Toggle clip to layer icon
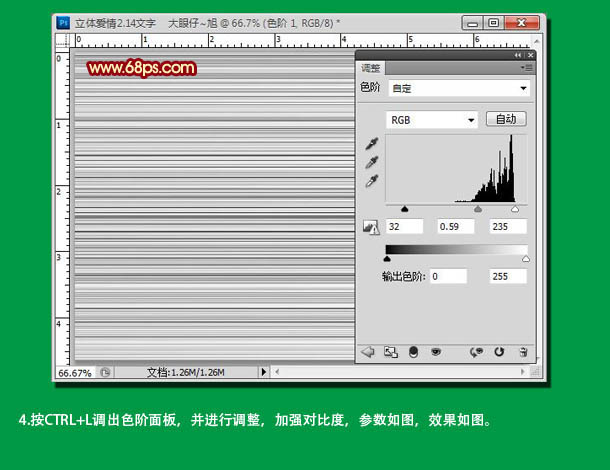 (x=414, y=352)
